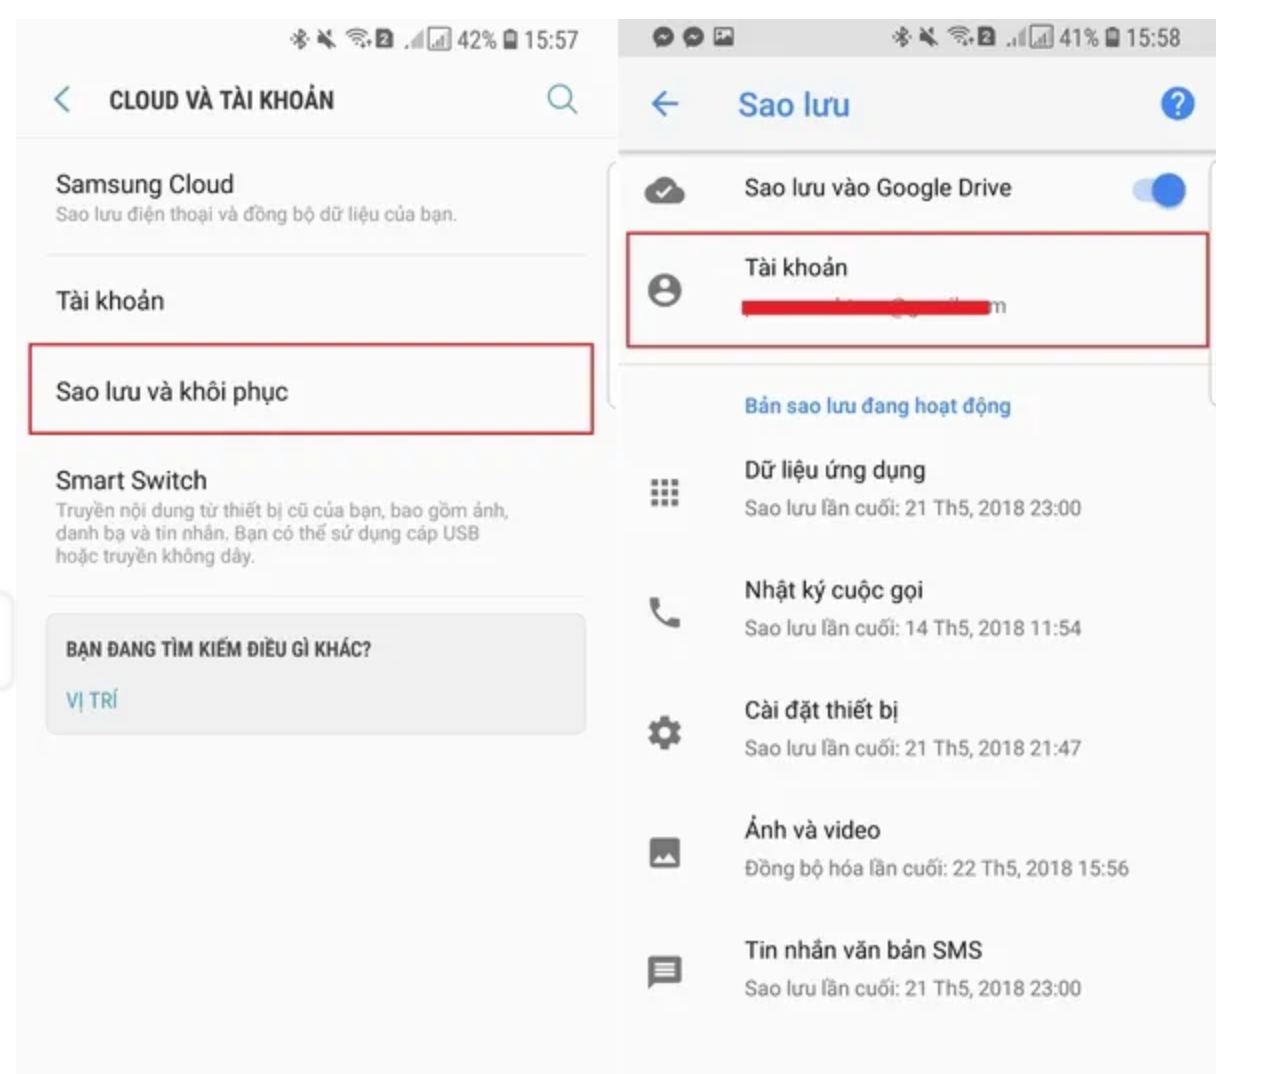Tap the photos image icon
This screenshot has height=1074, width=1275.
665,852
